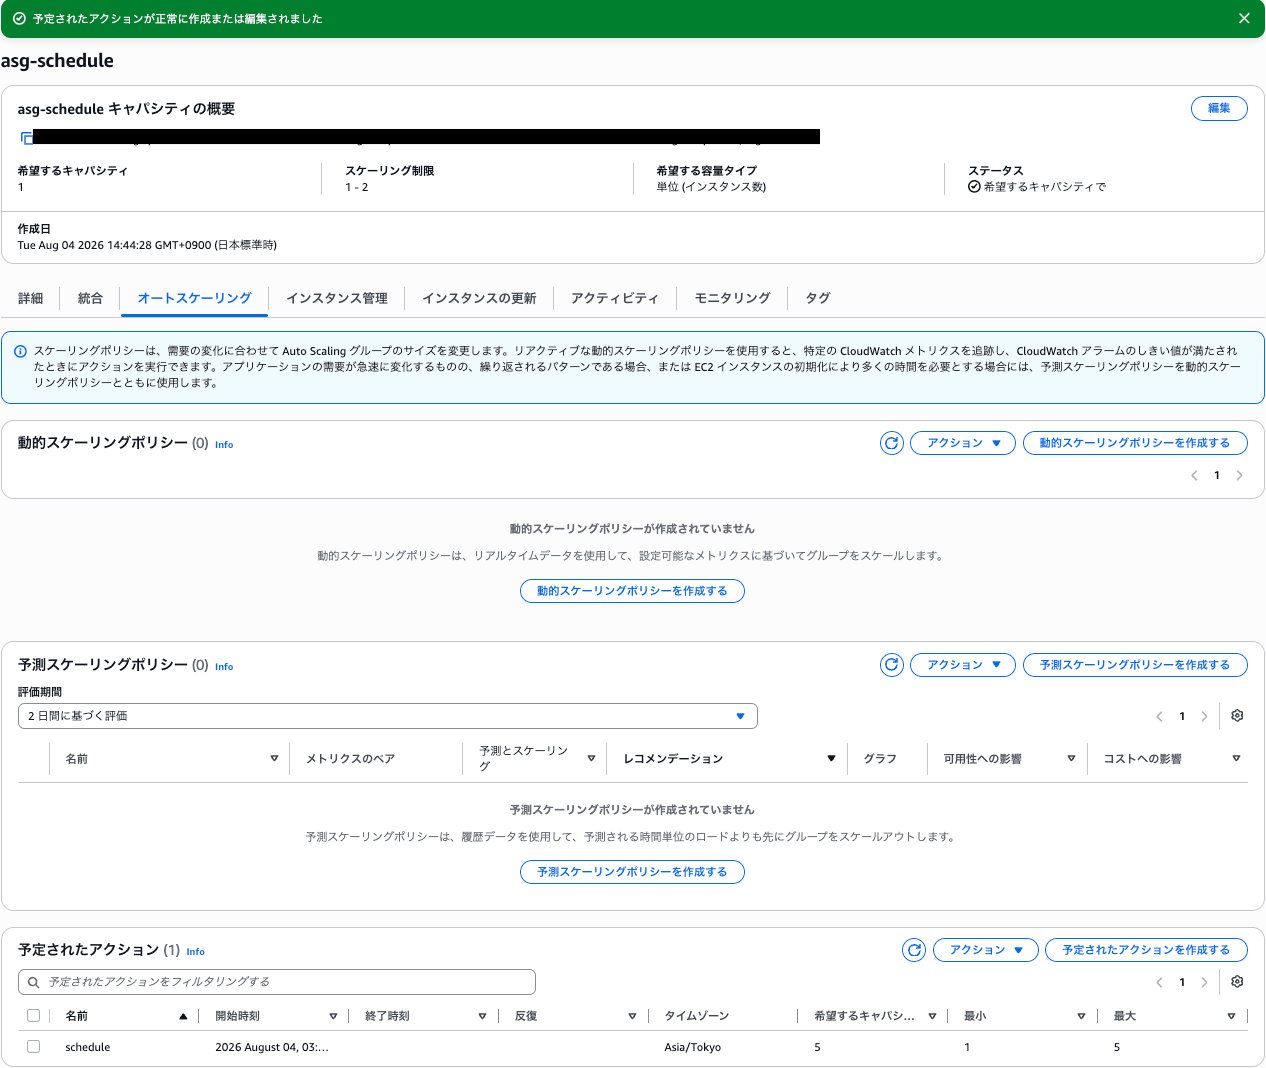
Task: Click 予定されたアクションを作成する button
Action: 1146,950
